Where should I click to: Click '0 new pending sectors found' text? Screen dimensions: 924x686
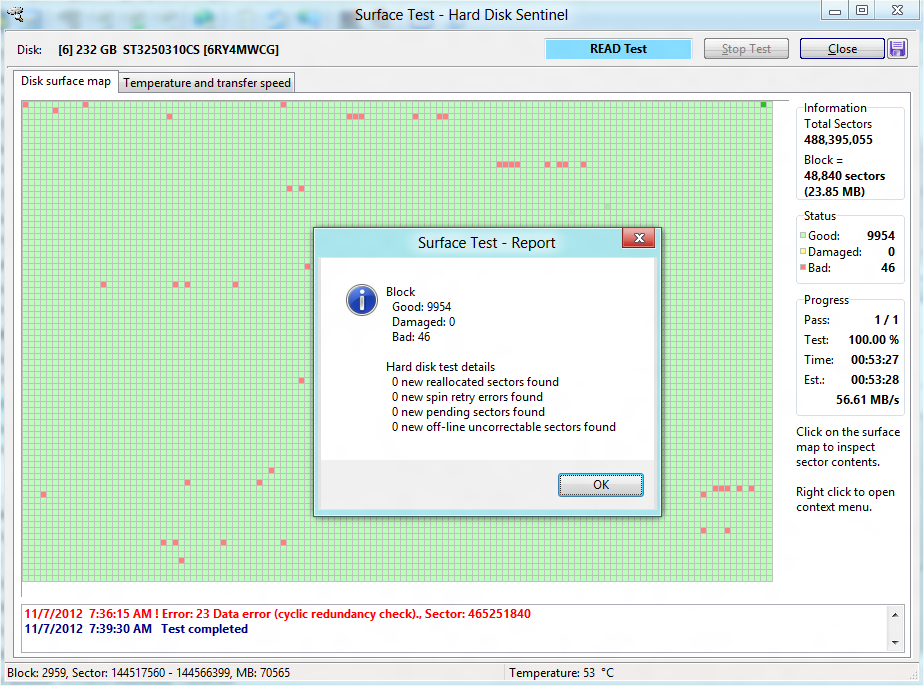[468, 412]
